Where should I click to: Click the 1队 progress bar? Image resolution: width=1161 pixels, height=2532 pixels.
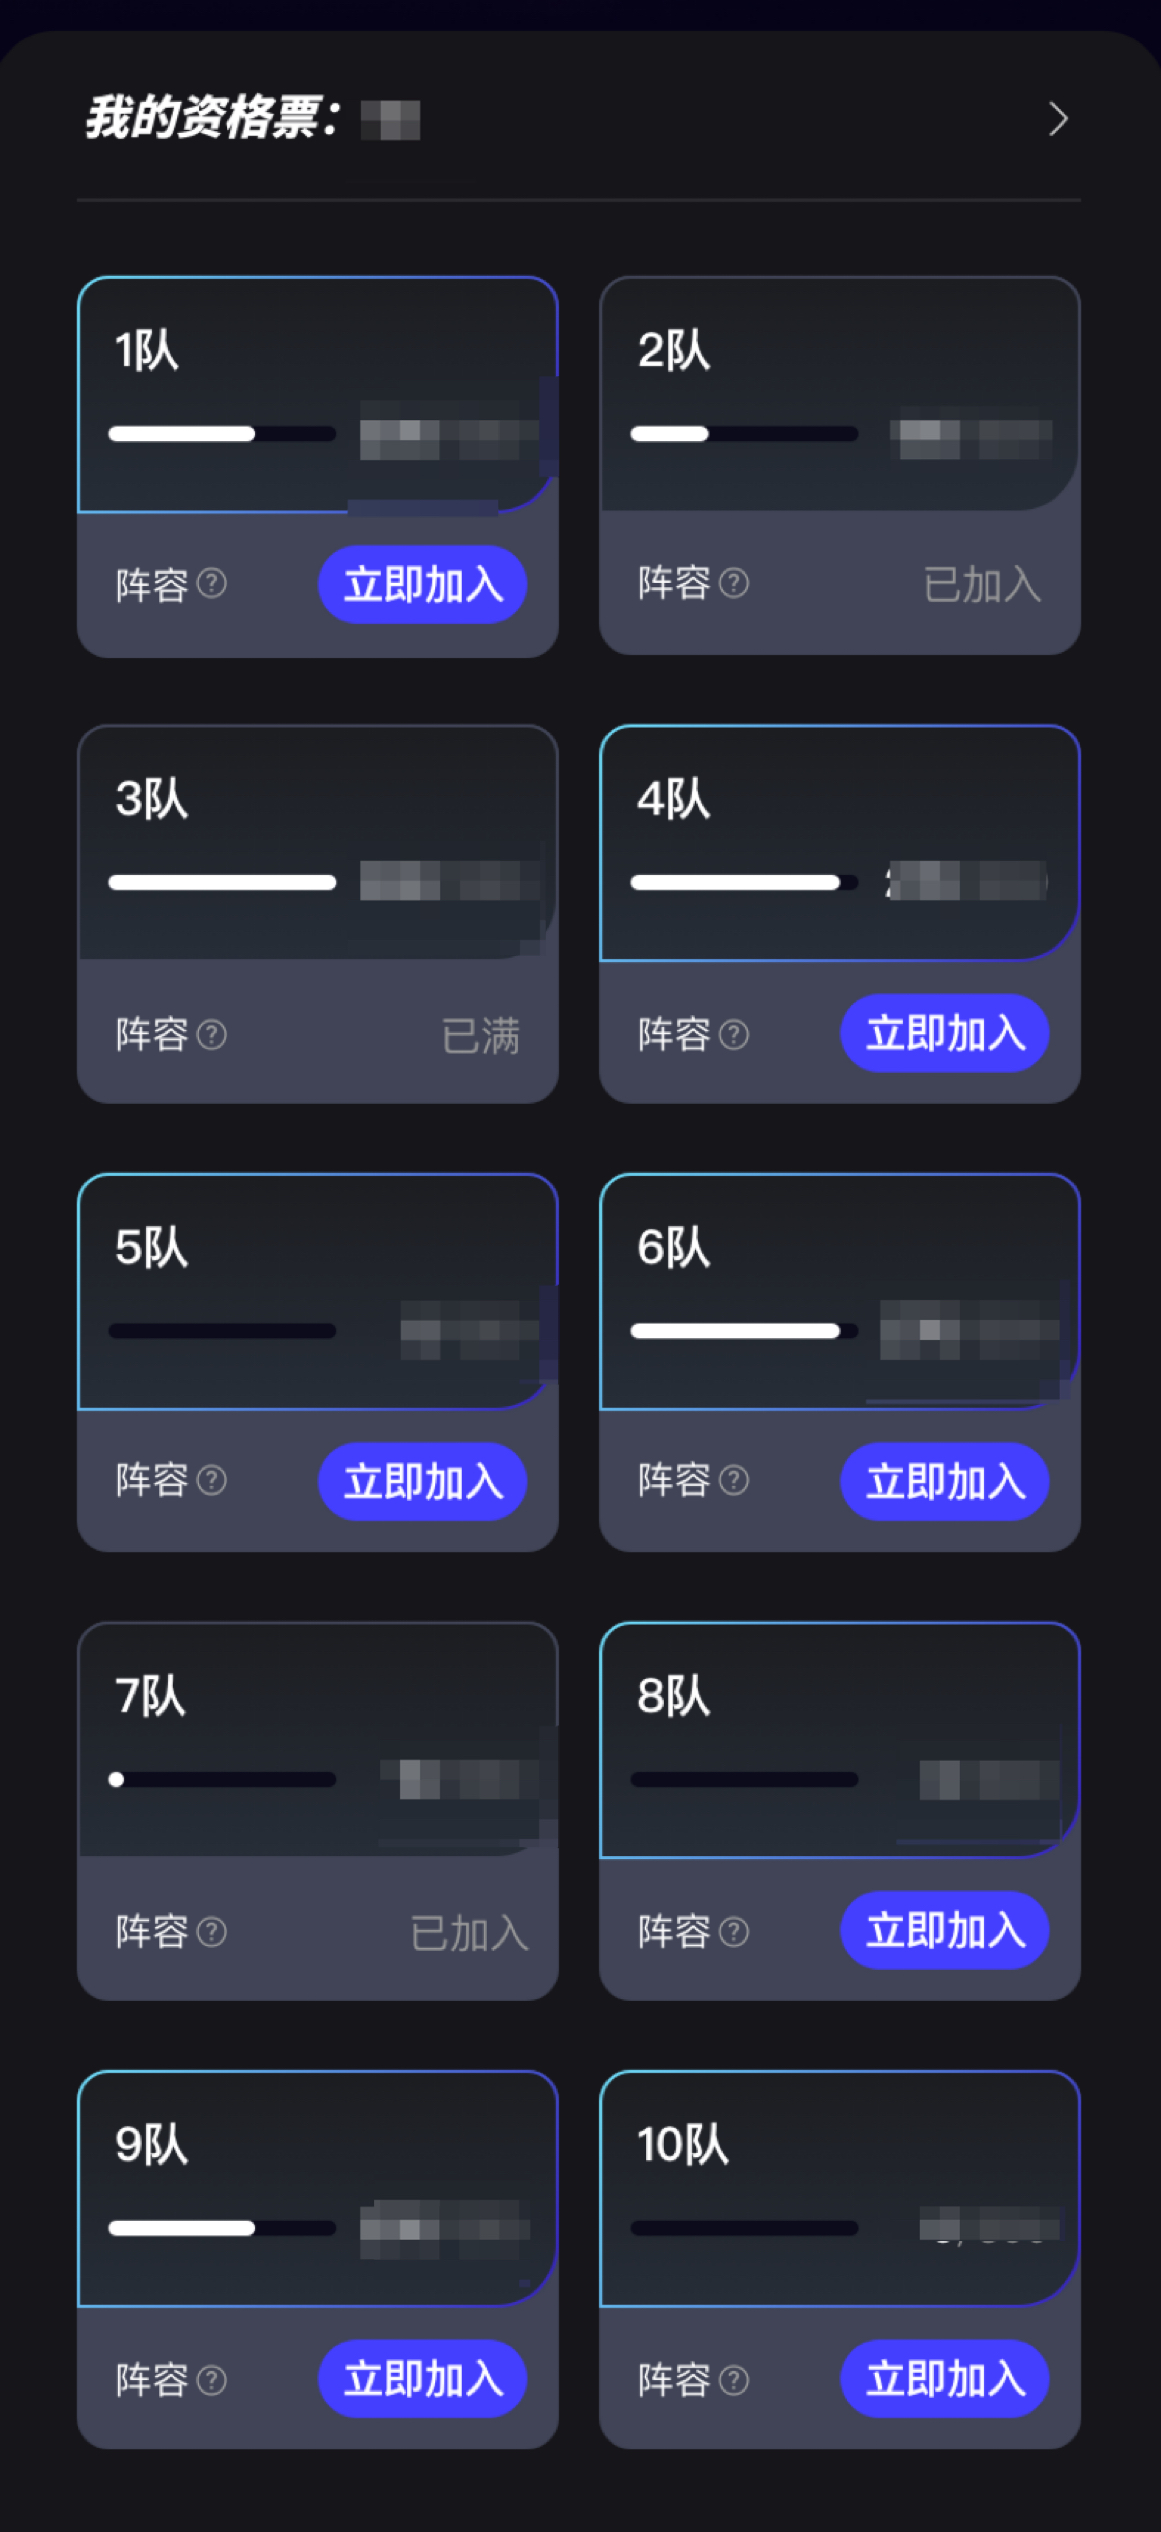[222, 433]
